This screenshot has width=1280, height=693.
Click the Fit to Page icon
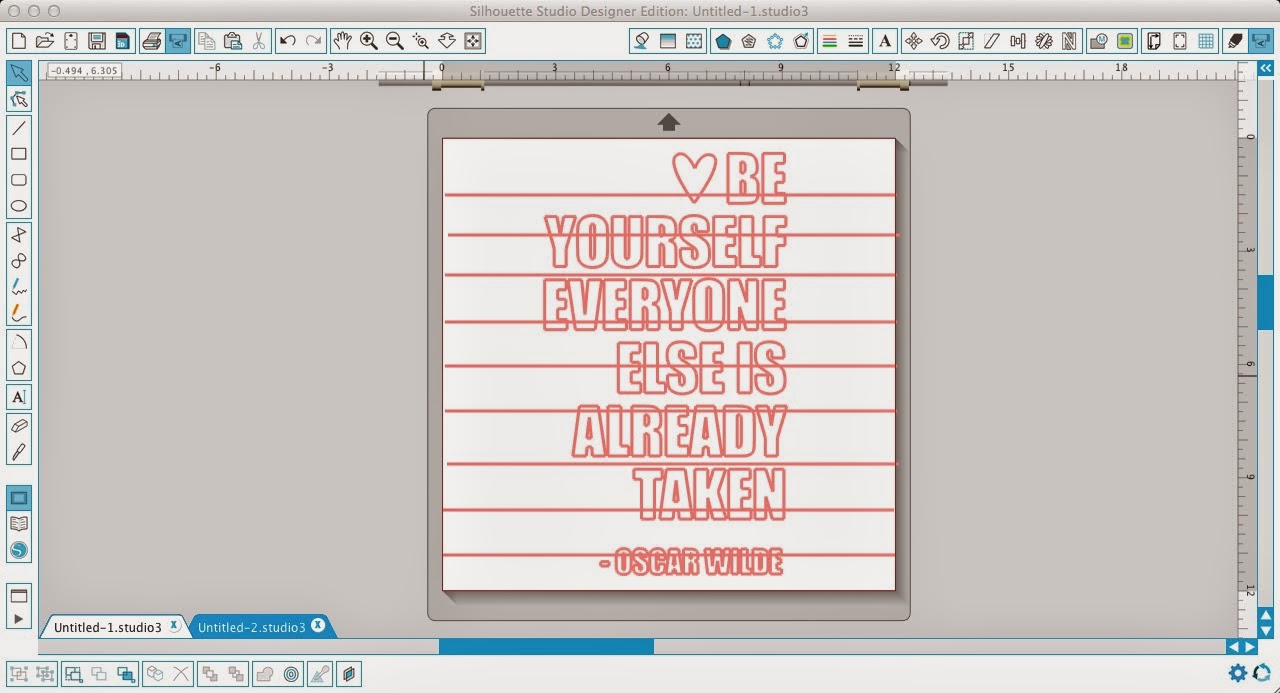pos(470,41)
